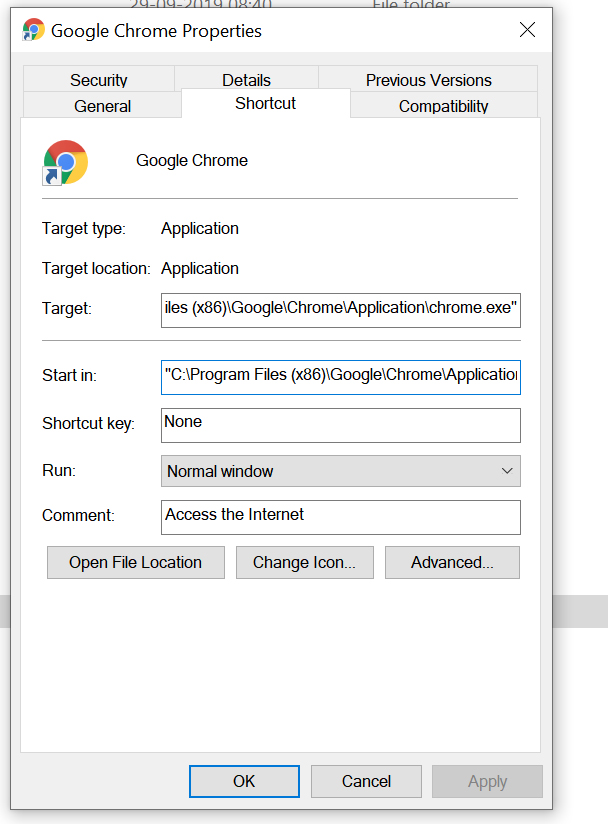
Task: Open the Compatibility tab
Action: click(x=443, y=106)
